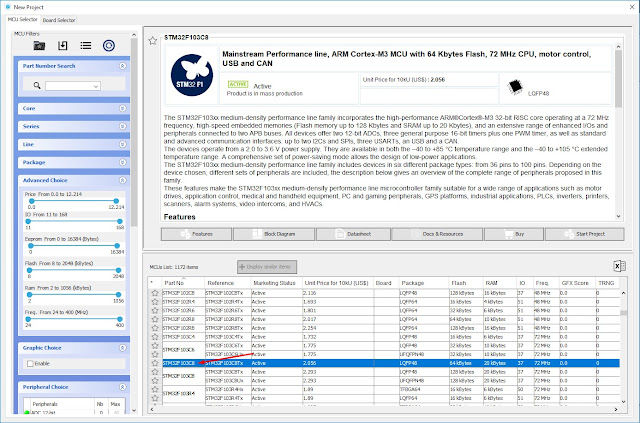The image size is (640, 423).
Task: Click the Package column header
Action: click(x=424, y=283)
